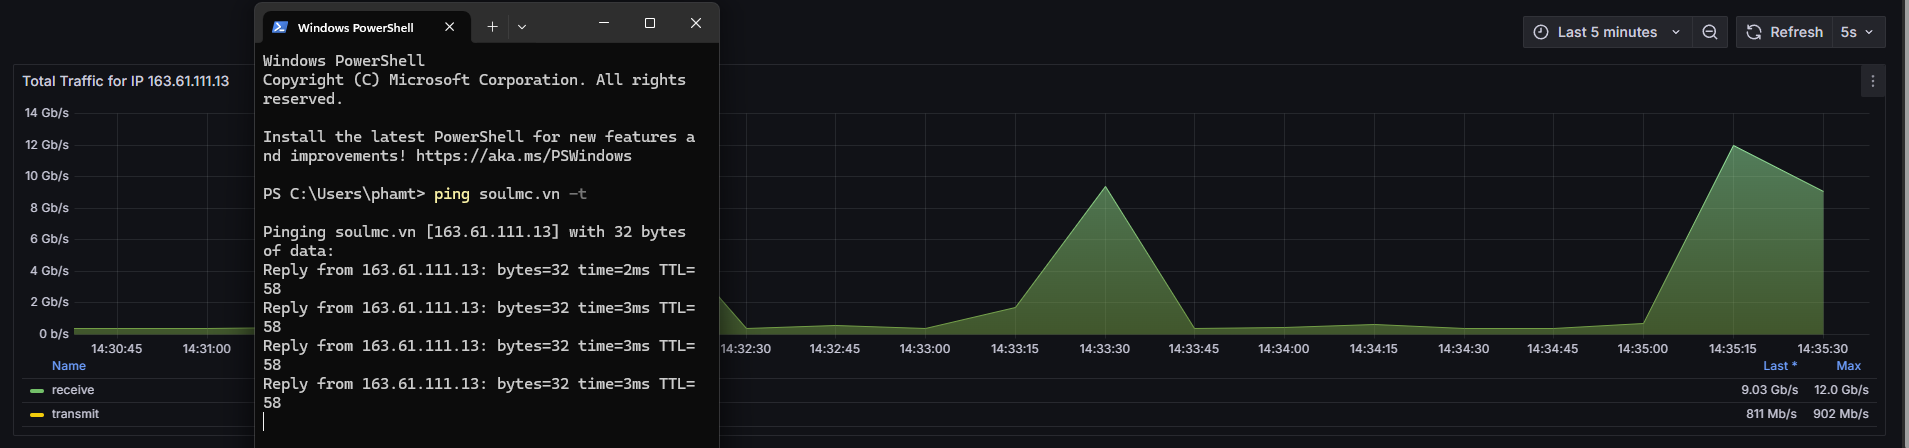
Task: Close the Windows PowerShell tab
Action: [450, 27]
